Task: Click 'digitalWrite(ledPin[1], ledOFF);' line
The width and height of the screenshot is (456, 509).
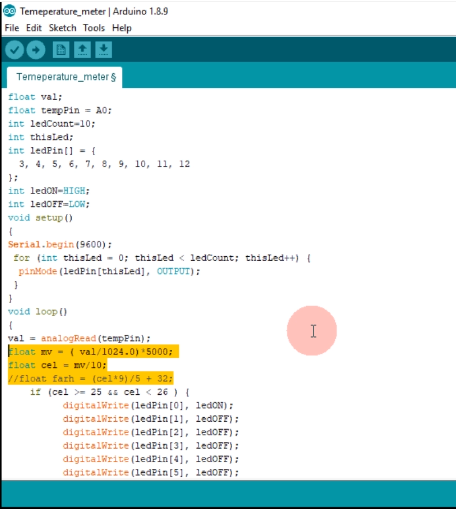Action: tap(151, 419)
